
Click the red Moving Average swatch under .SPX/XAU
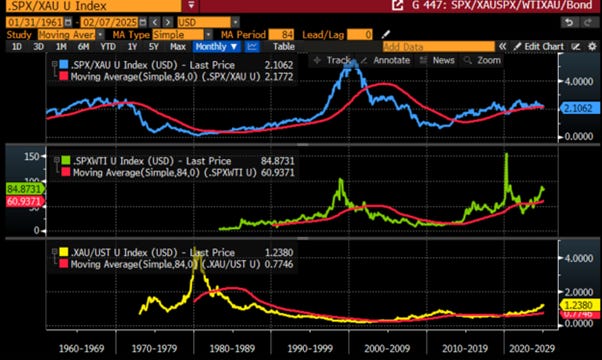pos(64,76)
